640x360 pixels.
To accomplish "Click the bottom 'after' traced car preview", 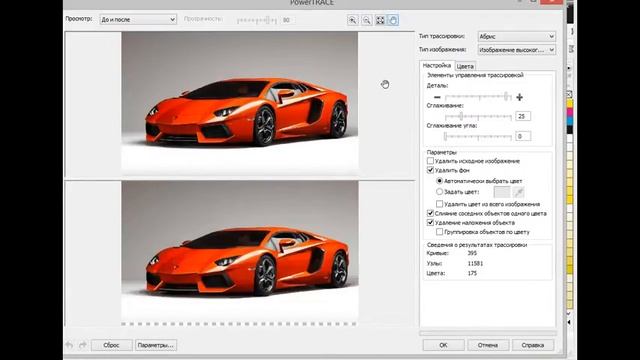I will coord(240,251).
